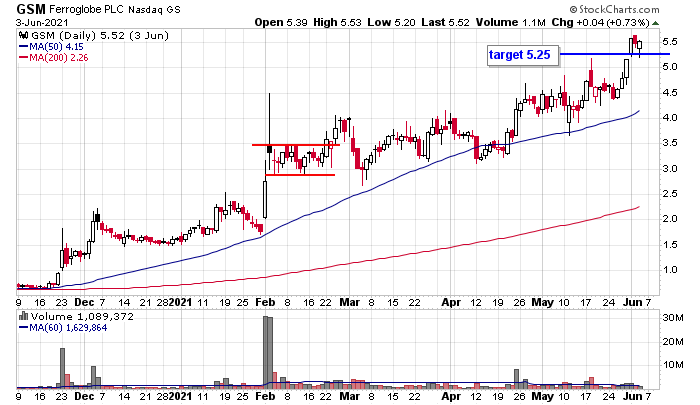The height and width of the screenshot is (405, 700).
Task: Click the candlestick icon beside GSM (Daily)
Action: pos(24,36)
